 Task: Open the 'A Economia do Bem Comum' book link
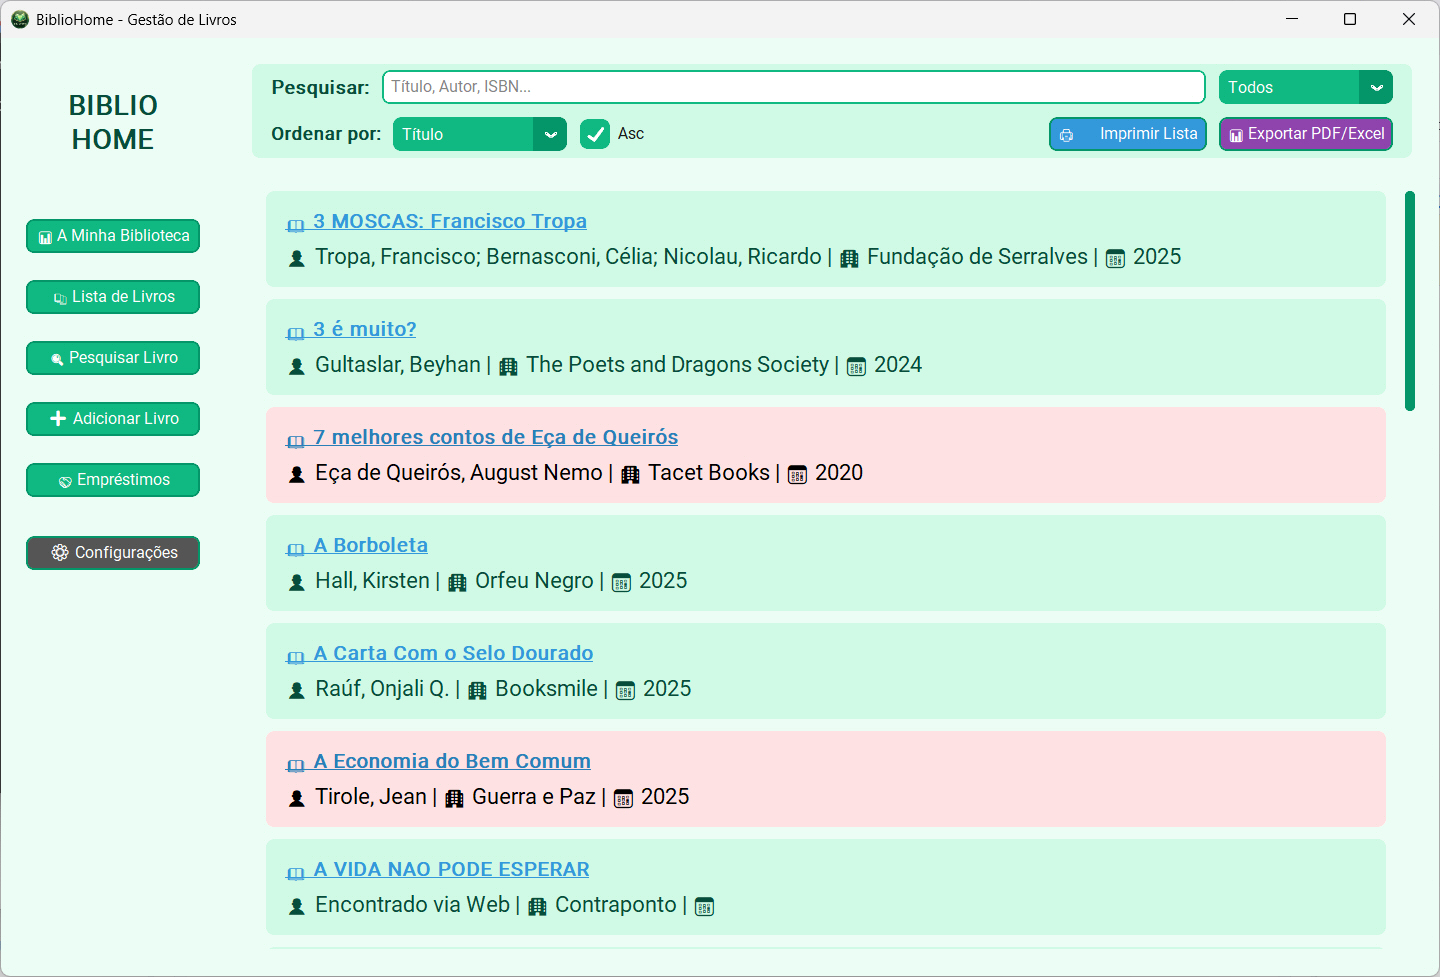[x=452, y=761]
